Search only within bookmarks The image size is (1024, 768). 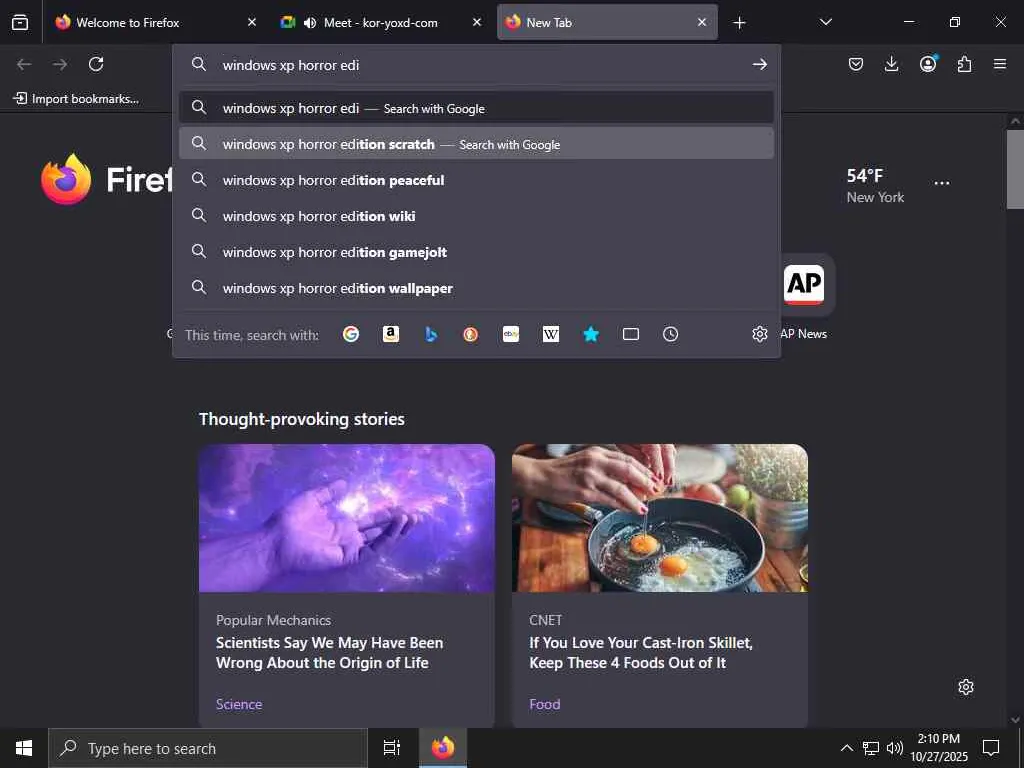(x=591, y=334)
